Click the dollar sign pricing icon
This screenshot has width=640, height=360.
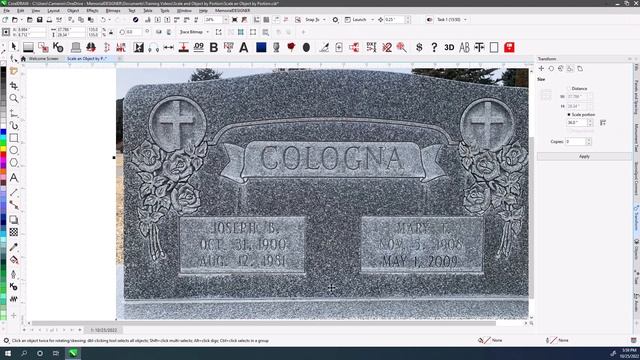coord(419,47)
